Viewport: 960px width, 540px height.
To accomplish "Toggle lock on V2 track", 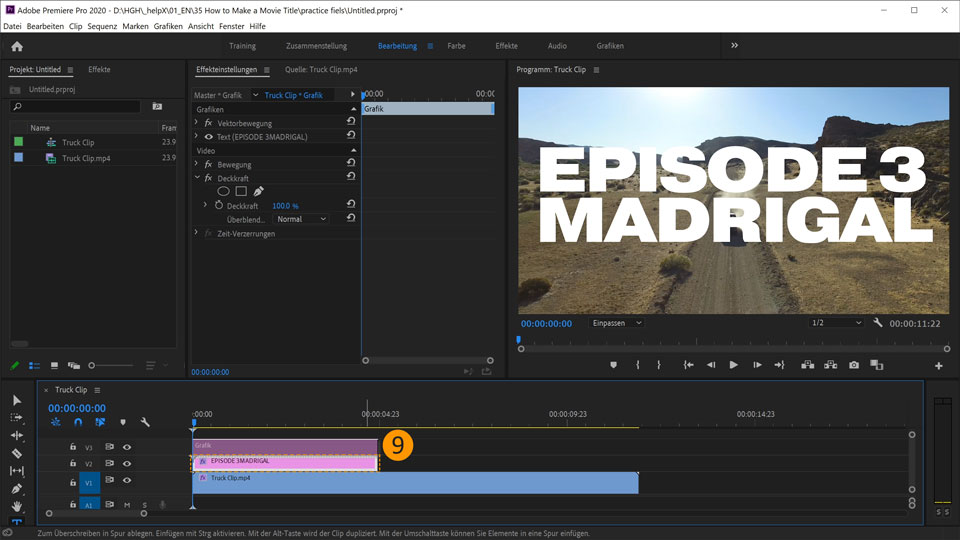I will tap(73, 463).
